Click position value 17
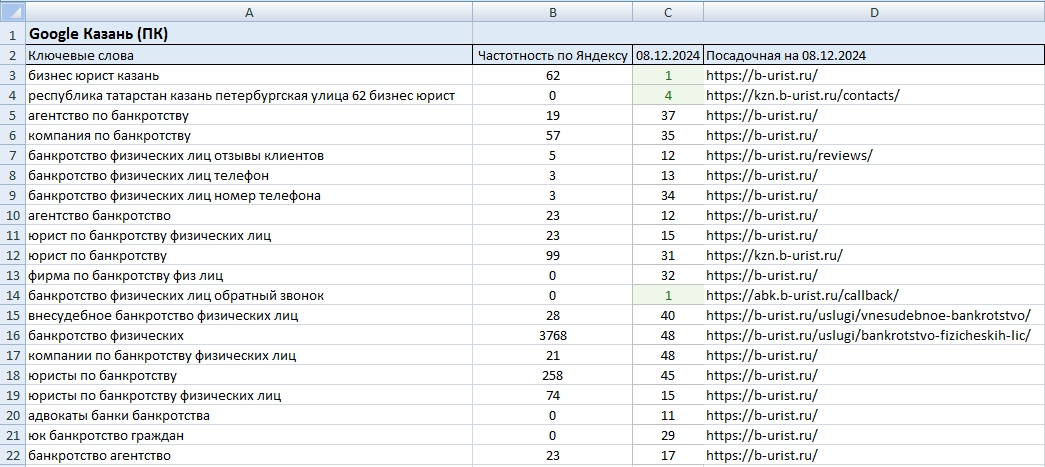This screenshot has width=1045, height=467. coord(668,455)
